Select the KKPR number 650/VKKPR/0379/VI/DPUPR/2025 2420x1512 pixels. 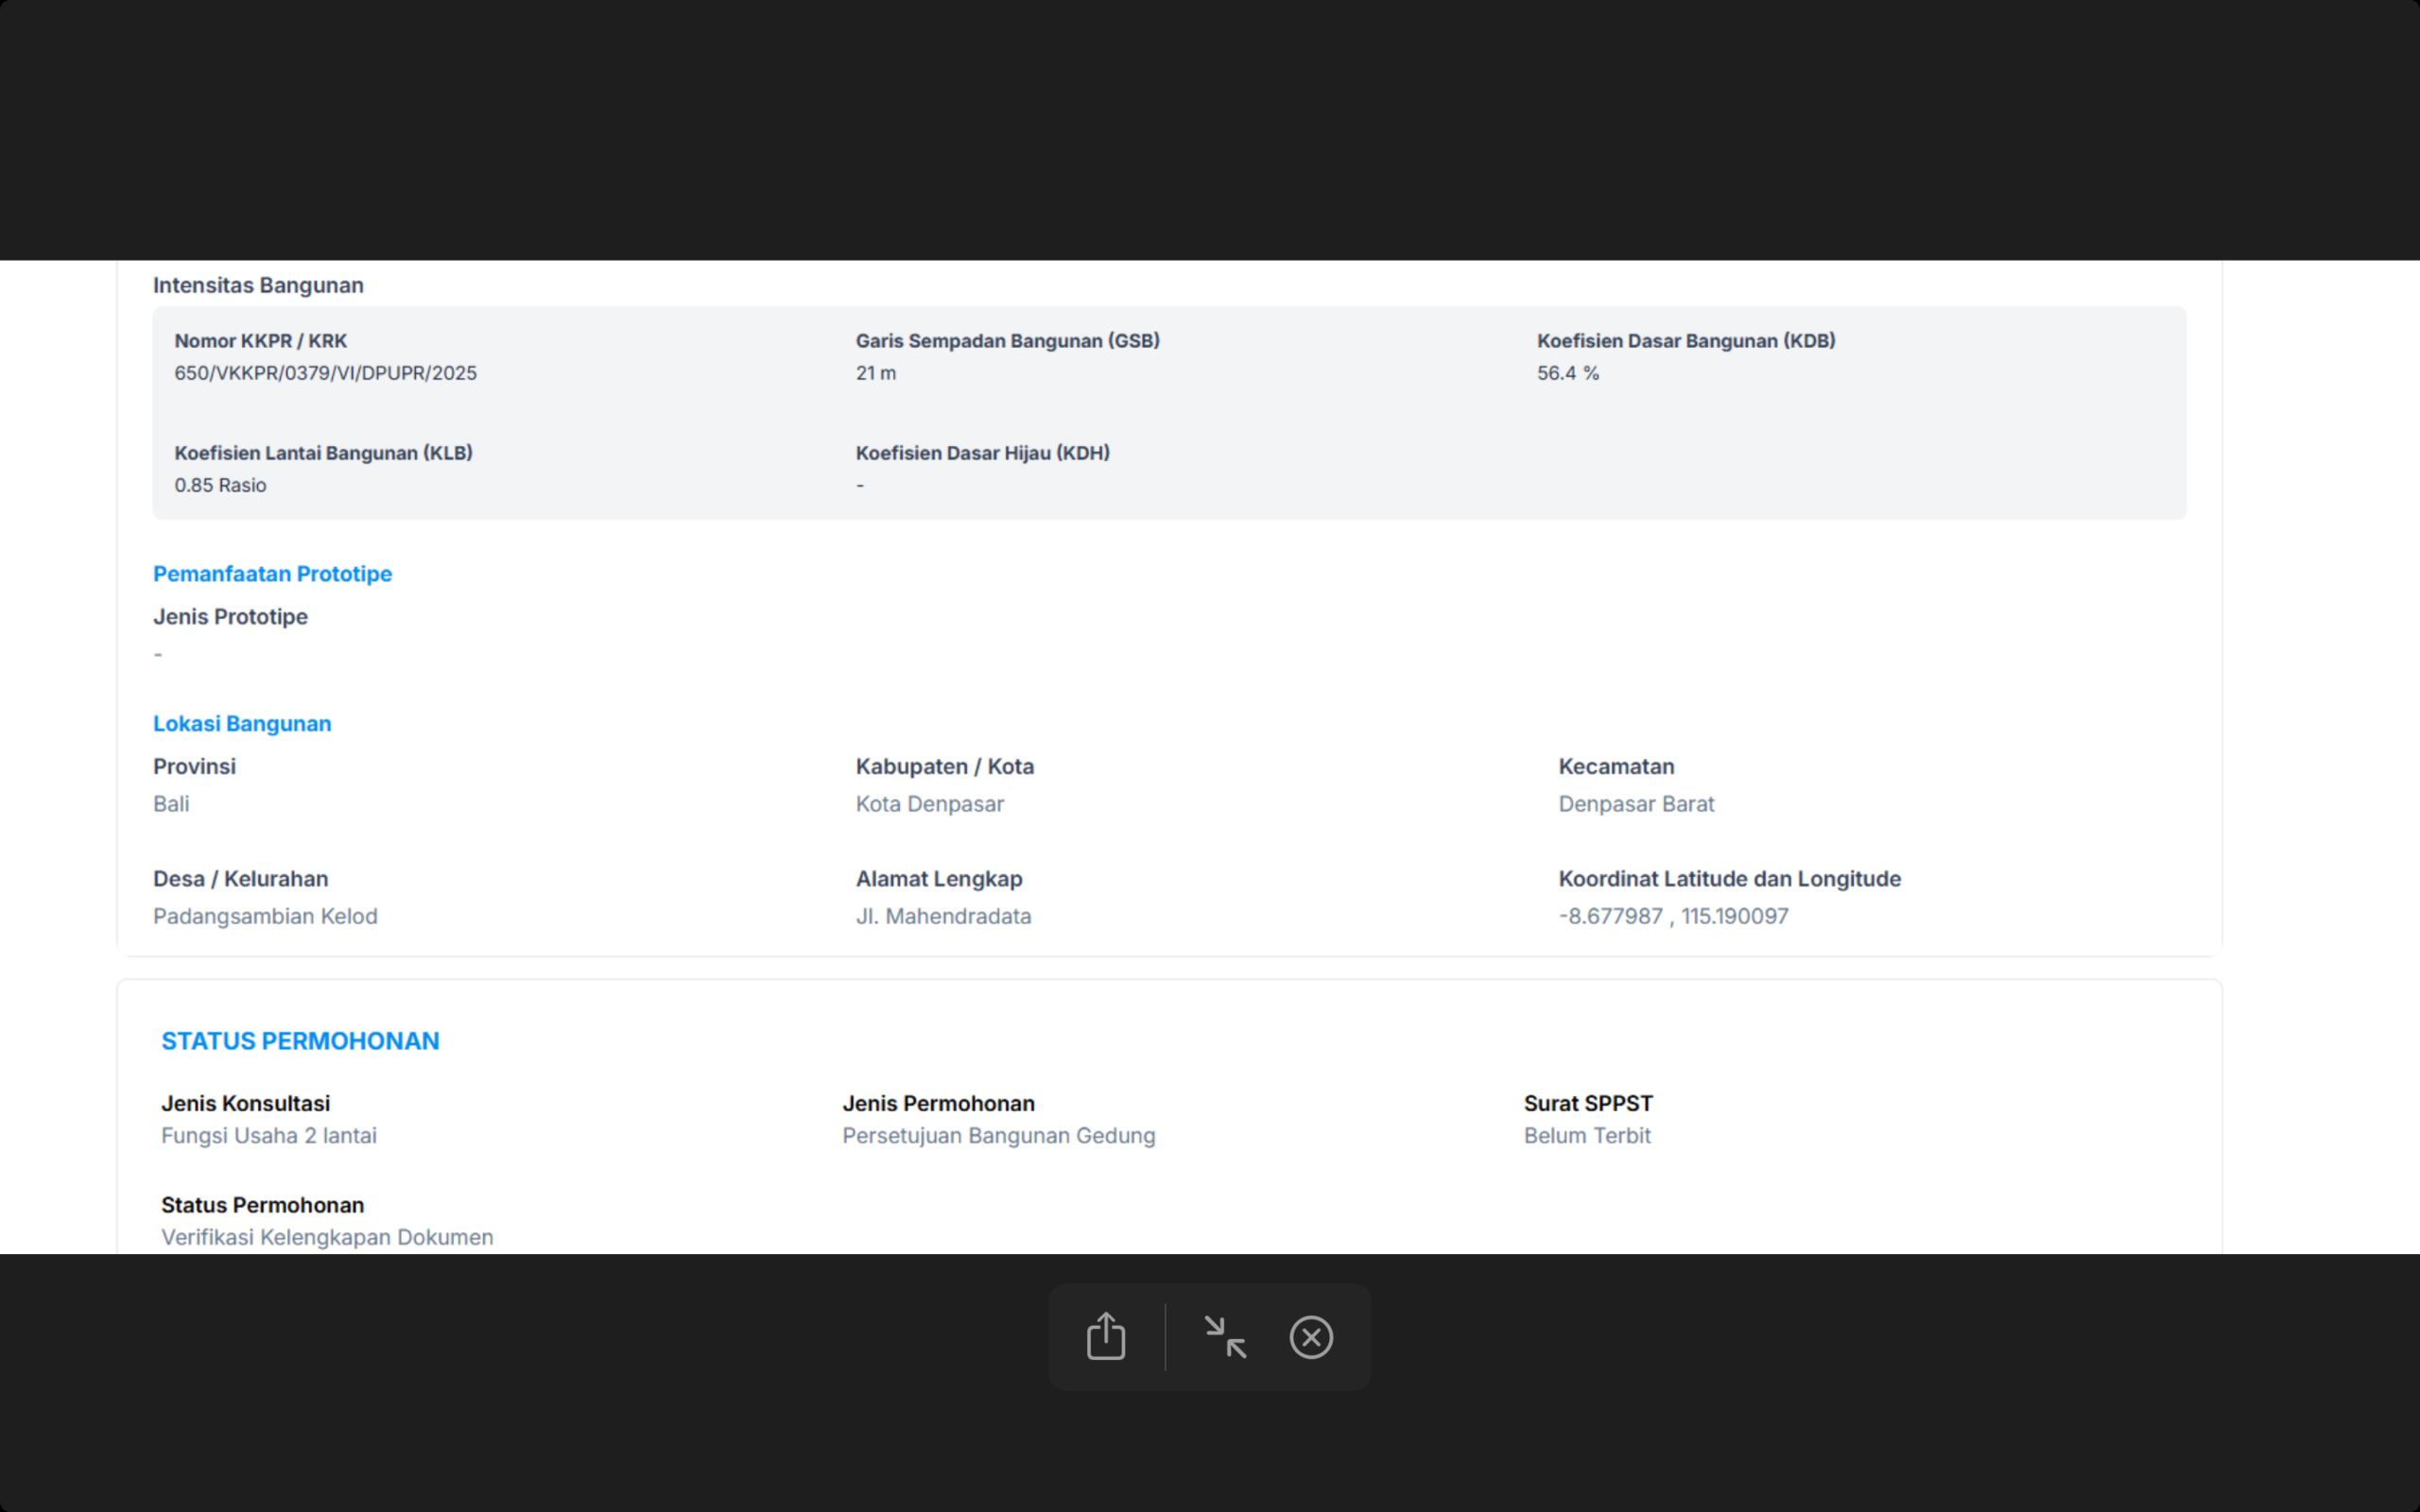pos(325,373)
